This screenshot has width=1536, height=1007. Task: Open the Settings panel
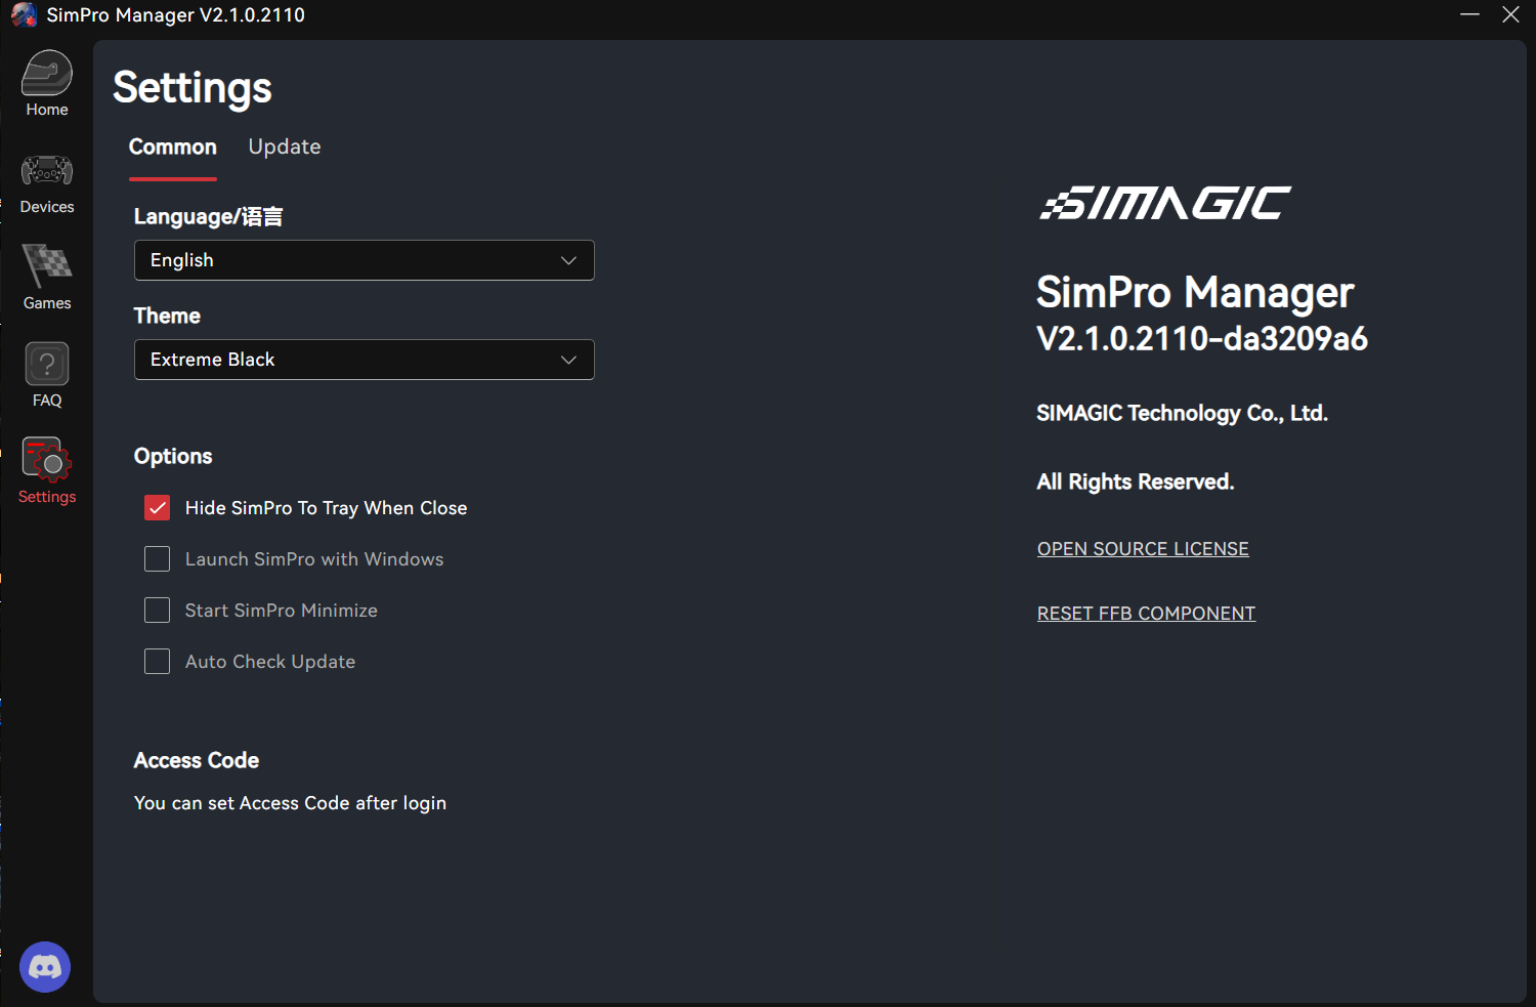click(x=46, y=468)
